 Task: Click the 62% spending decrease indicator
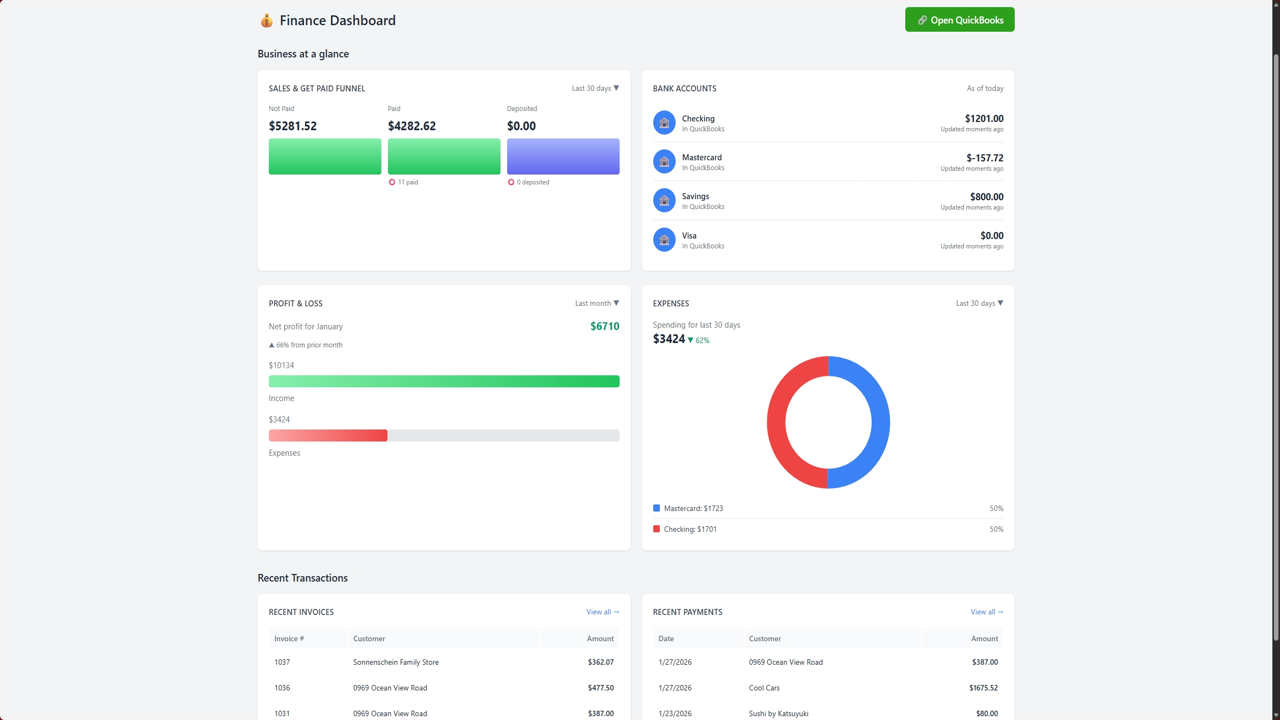pyautogui.click(x=698, y=340)
